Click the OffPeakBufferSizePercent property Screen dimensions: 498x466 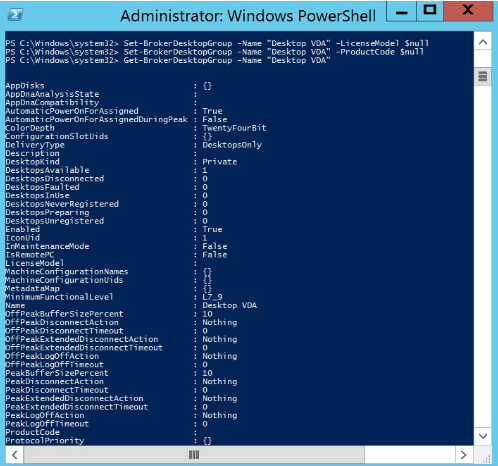tap(64, 314)
